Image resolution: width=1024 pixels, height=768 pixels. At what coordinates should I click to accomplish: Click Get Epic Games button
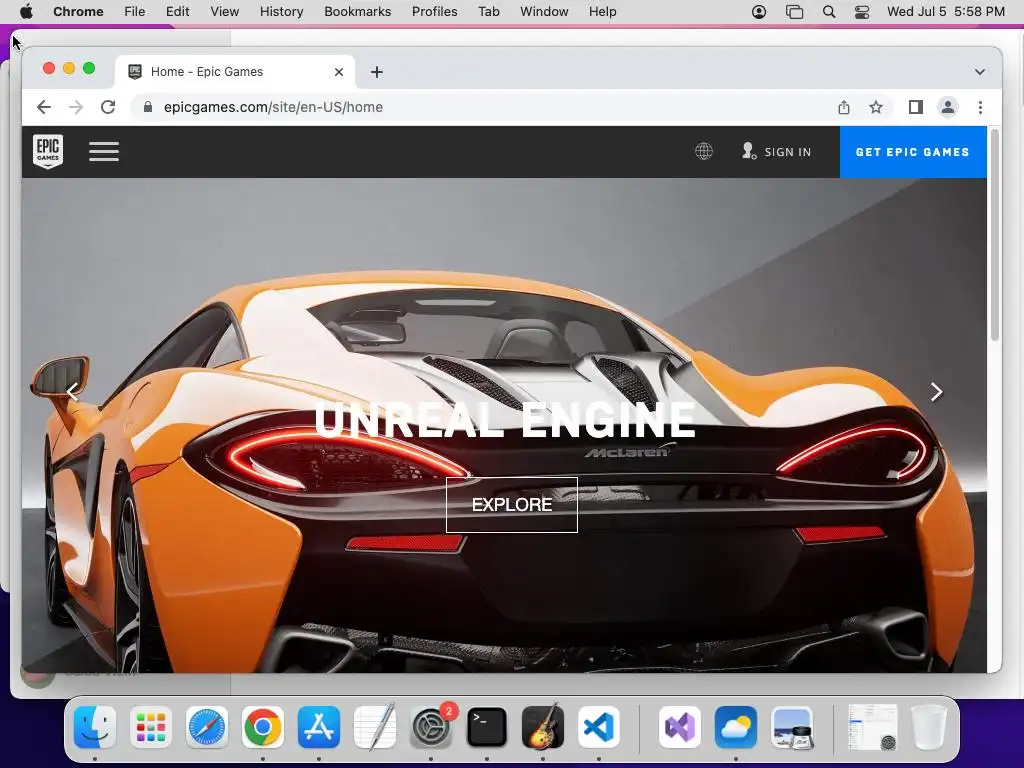[x=912, y=152]
